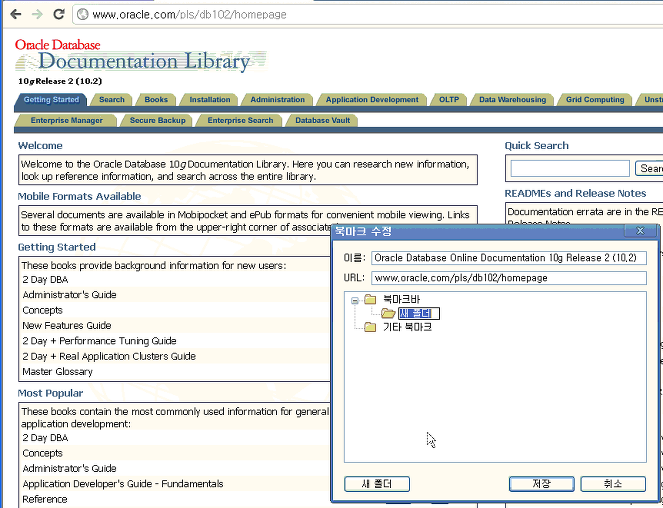Open 2 Day DBA under Most Popular
Screen dimensions: 663x508
[x=45, y=438]
